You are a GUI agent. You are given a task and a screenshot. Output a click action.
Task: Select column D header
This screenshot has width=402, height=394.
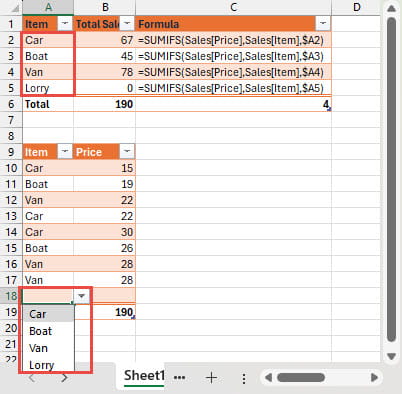point(356,7)
